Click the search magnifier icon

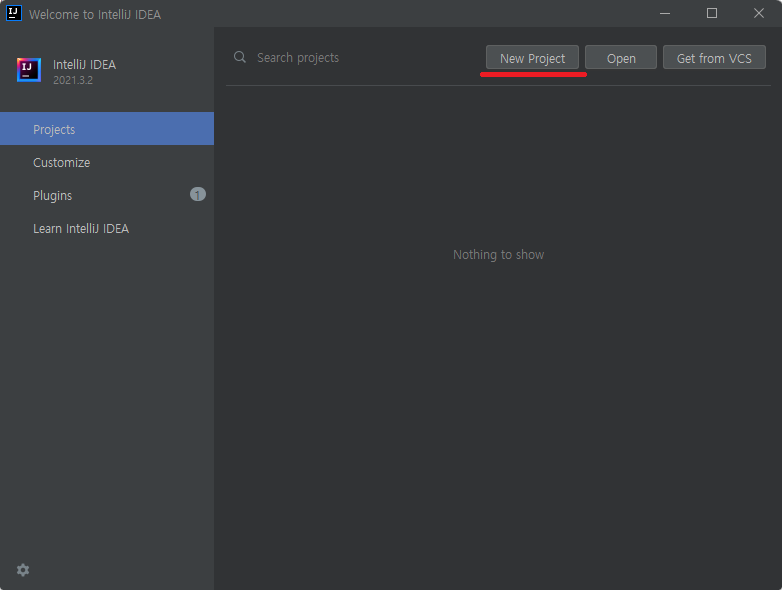coord(240,57)
